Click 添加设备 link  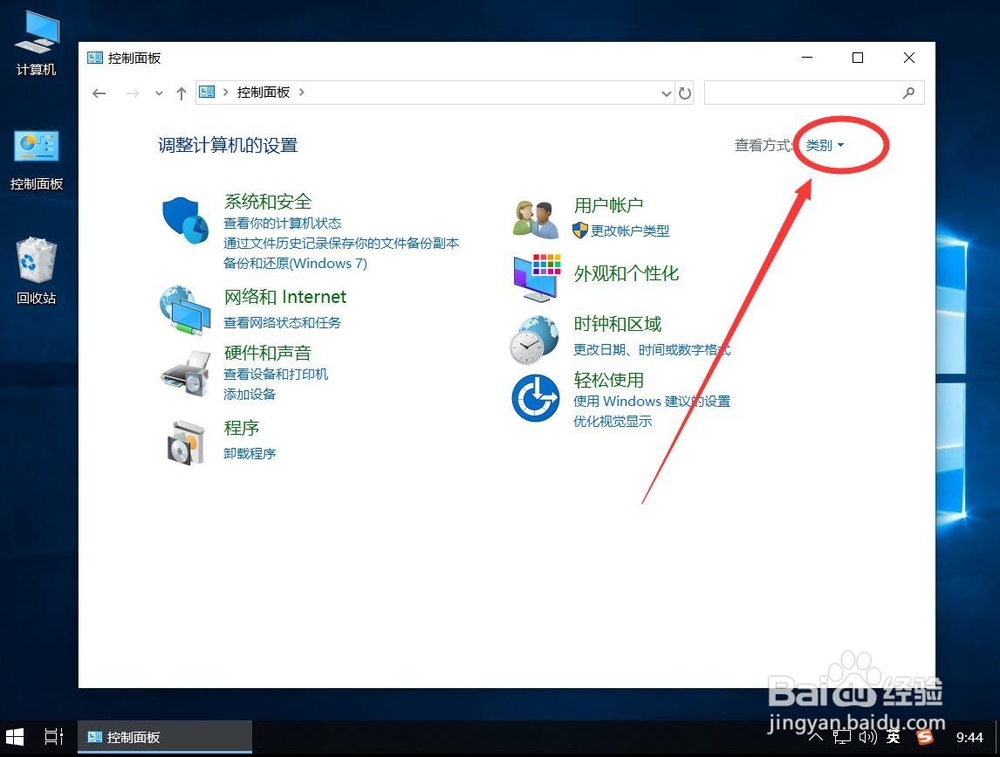click(249, 394)
